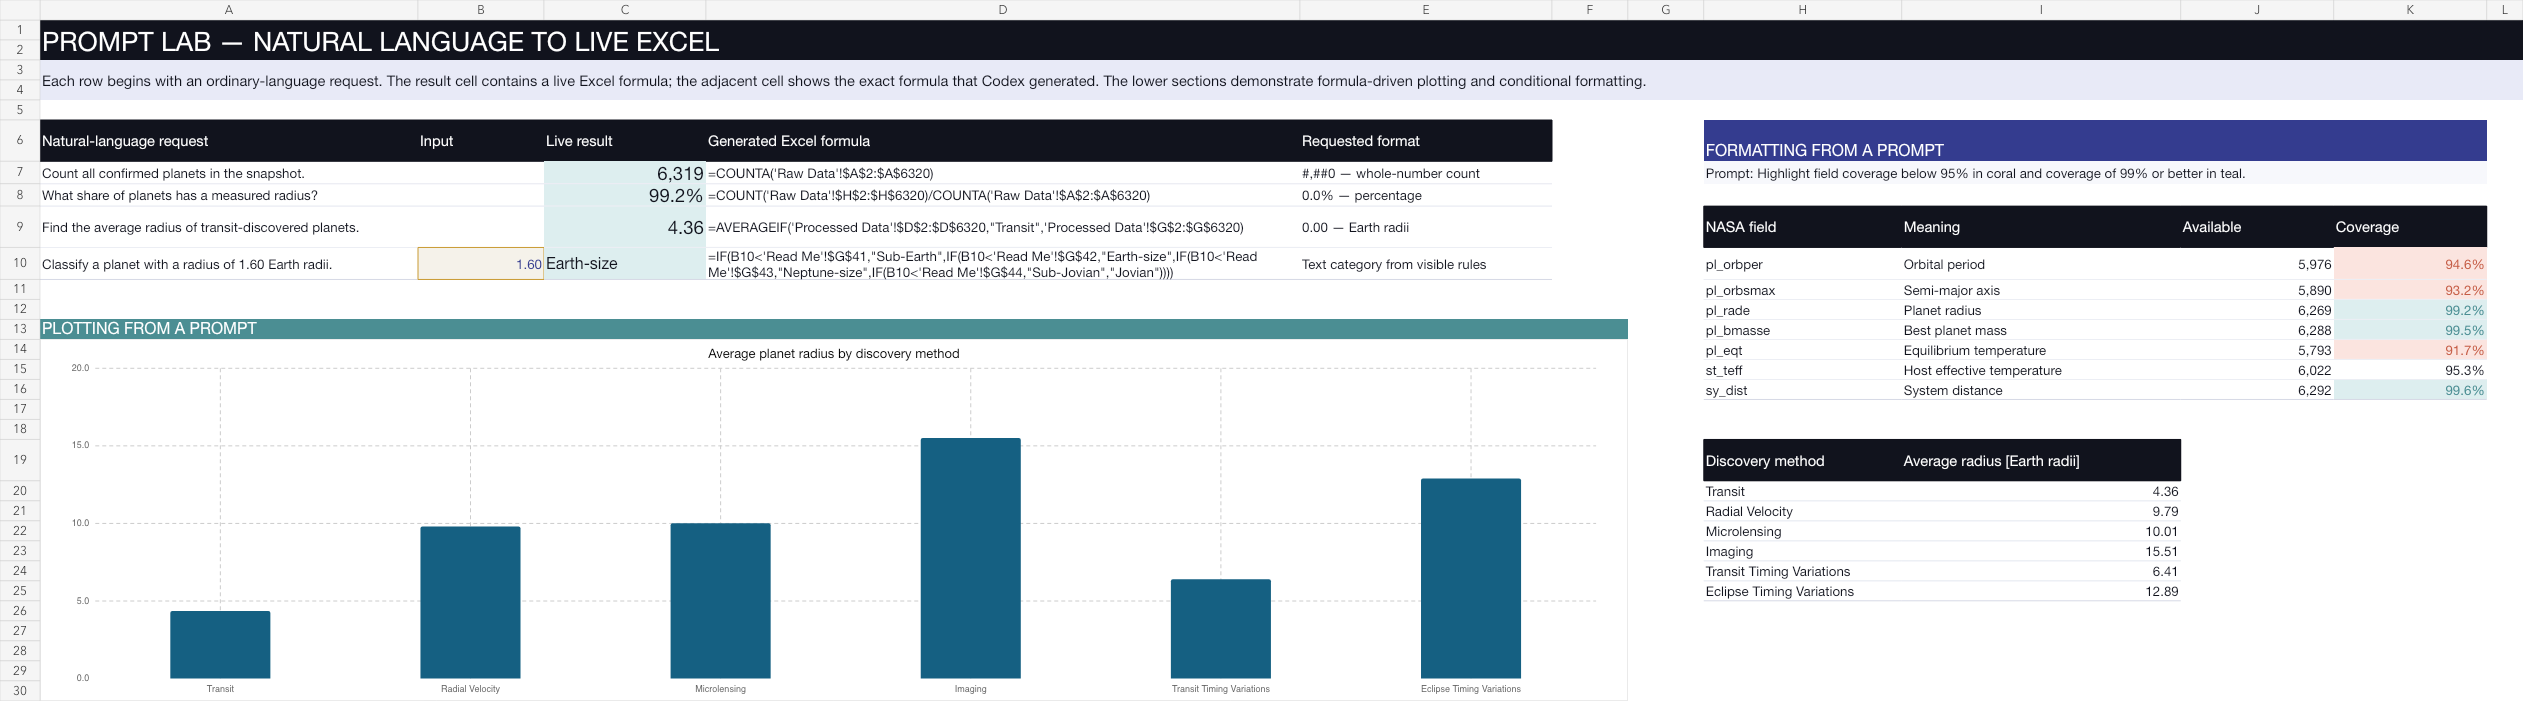Screen dimensions: 2523x701
Task: Select column H header
Action: (1802, 10)
